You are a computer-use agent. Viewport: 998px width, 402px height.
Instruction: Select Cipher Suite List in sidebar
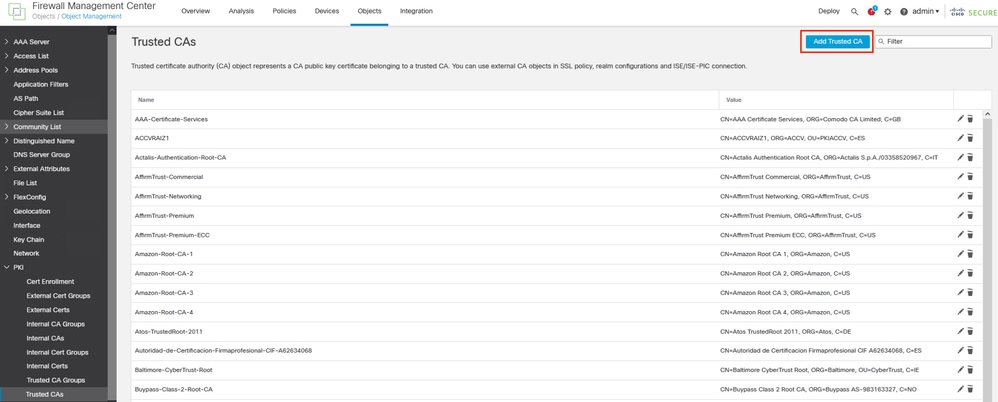click(x=39, y=113)
